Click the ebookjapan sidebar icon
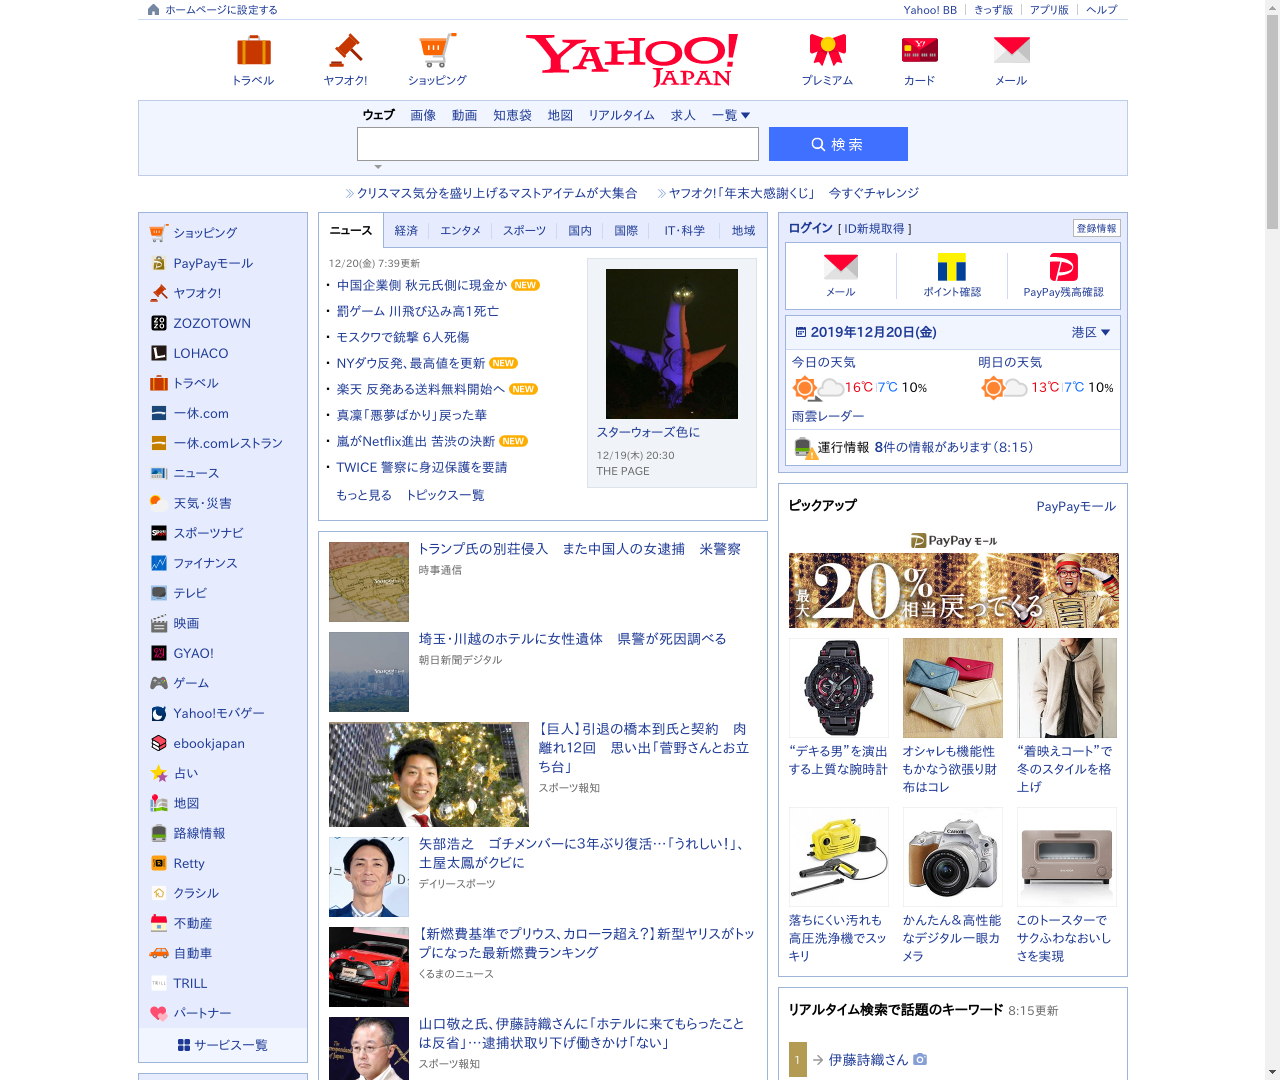This screenshot has height=1080, width=1280. click(159, 743)
